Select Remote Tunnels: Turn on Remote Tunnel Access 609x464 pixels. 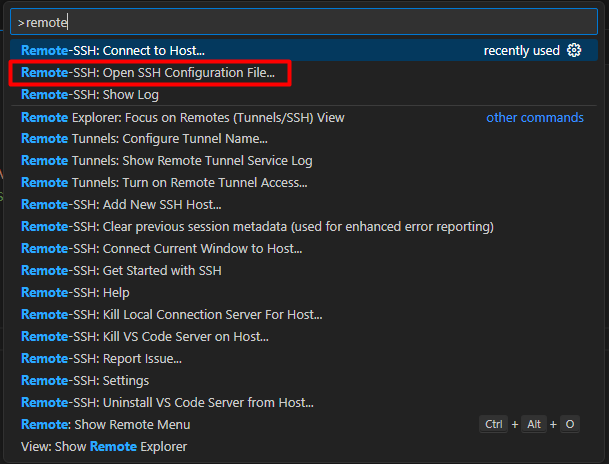click(304, 182)
